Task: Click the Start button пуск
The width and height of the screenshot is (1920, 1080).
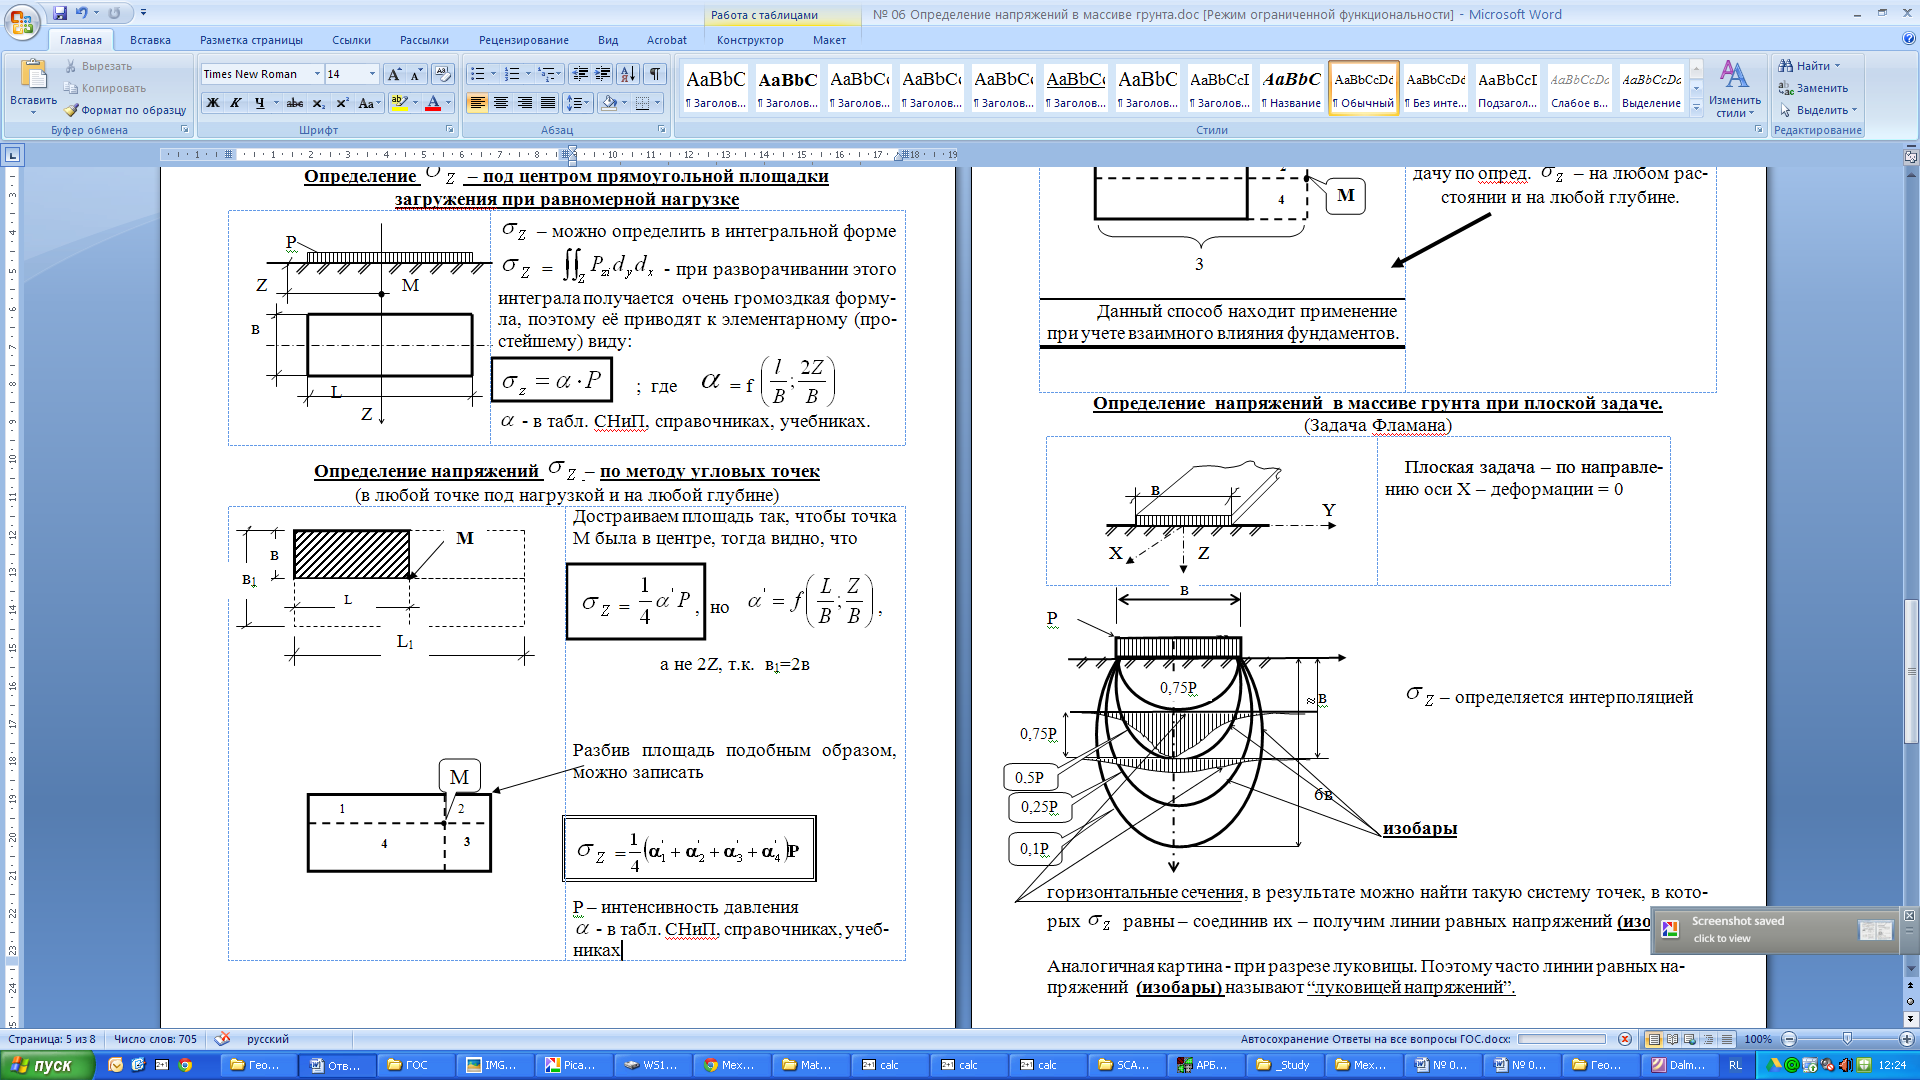Action: (x=46, y=1065)
